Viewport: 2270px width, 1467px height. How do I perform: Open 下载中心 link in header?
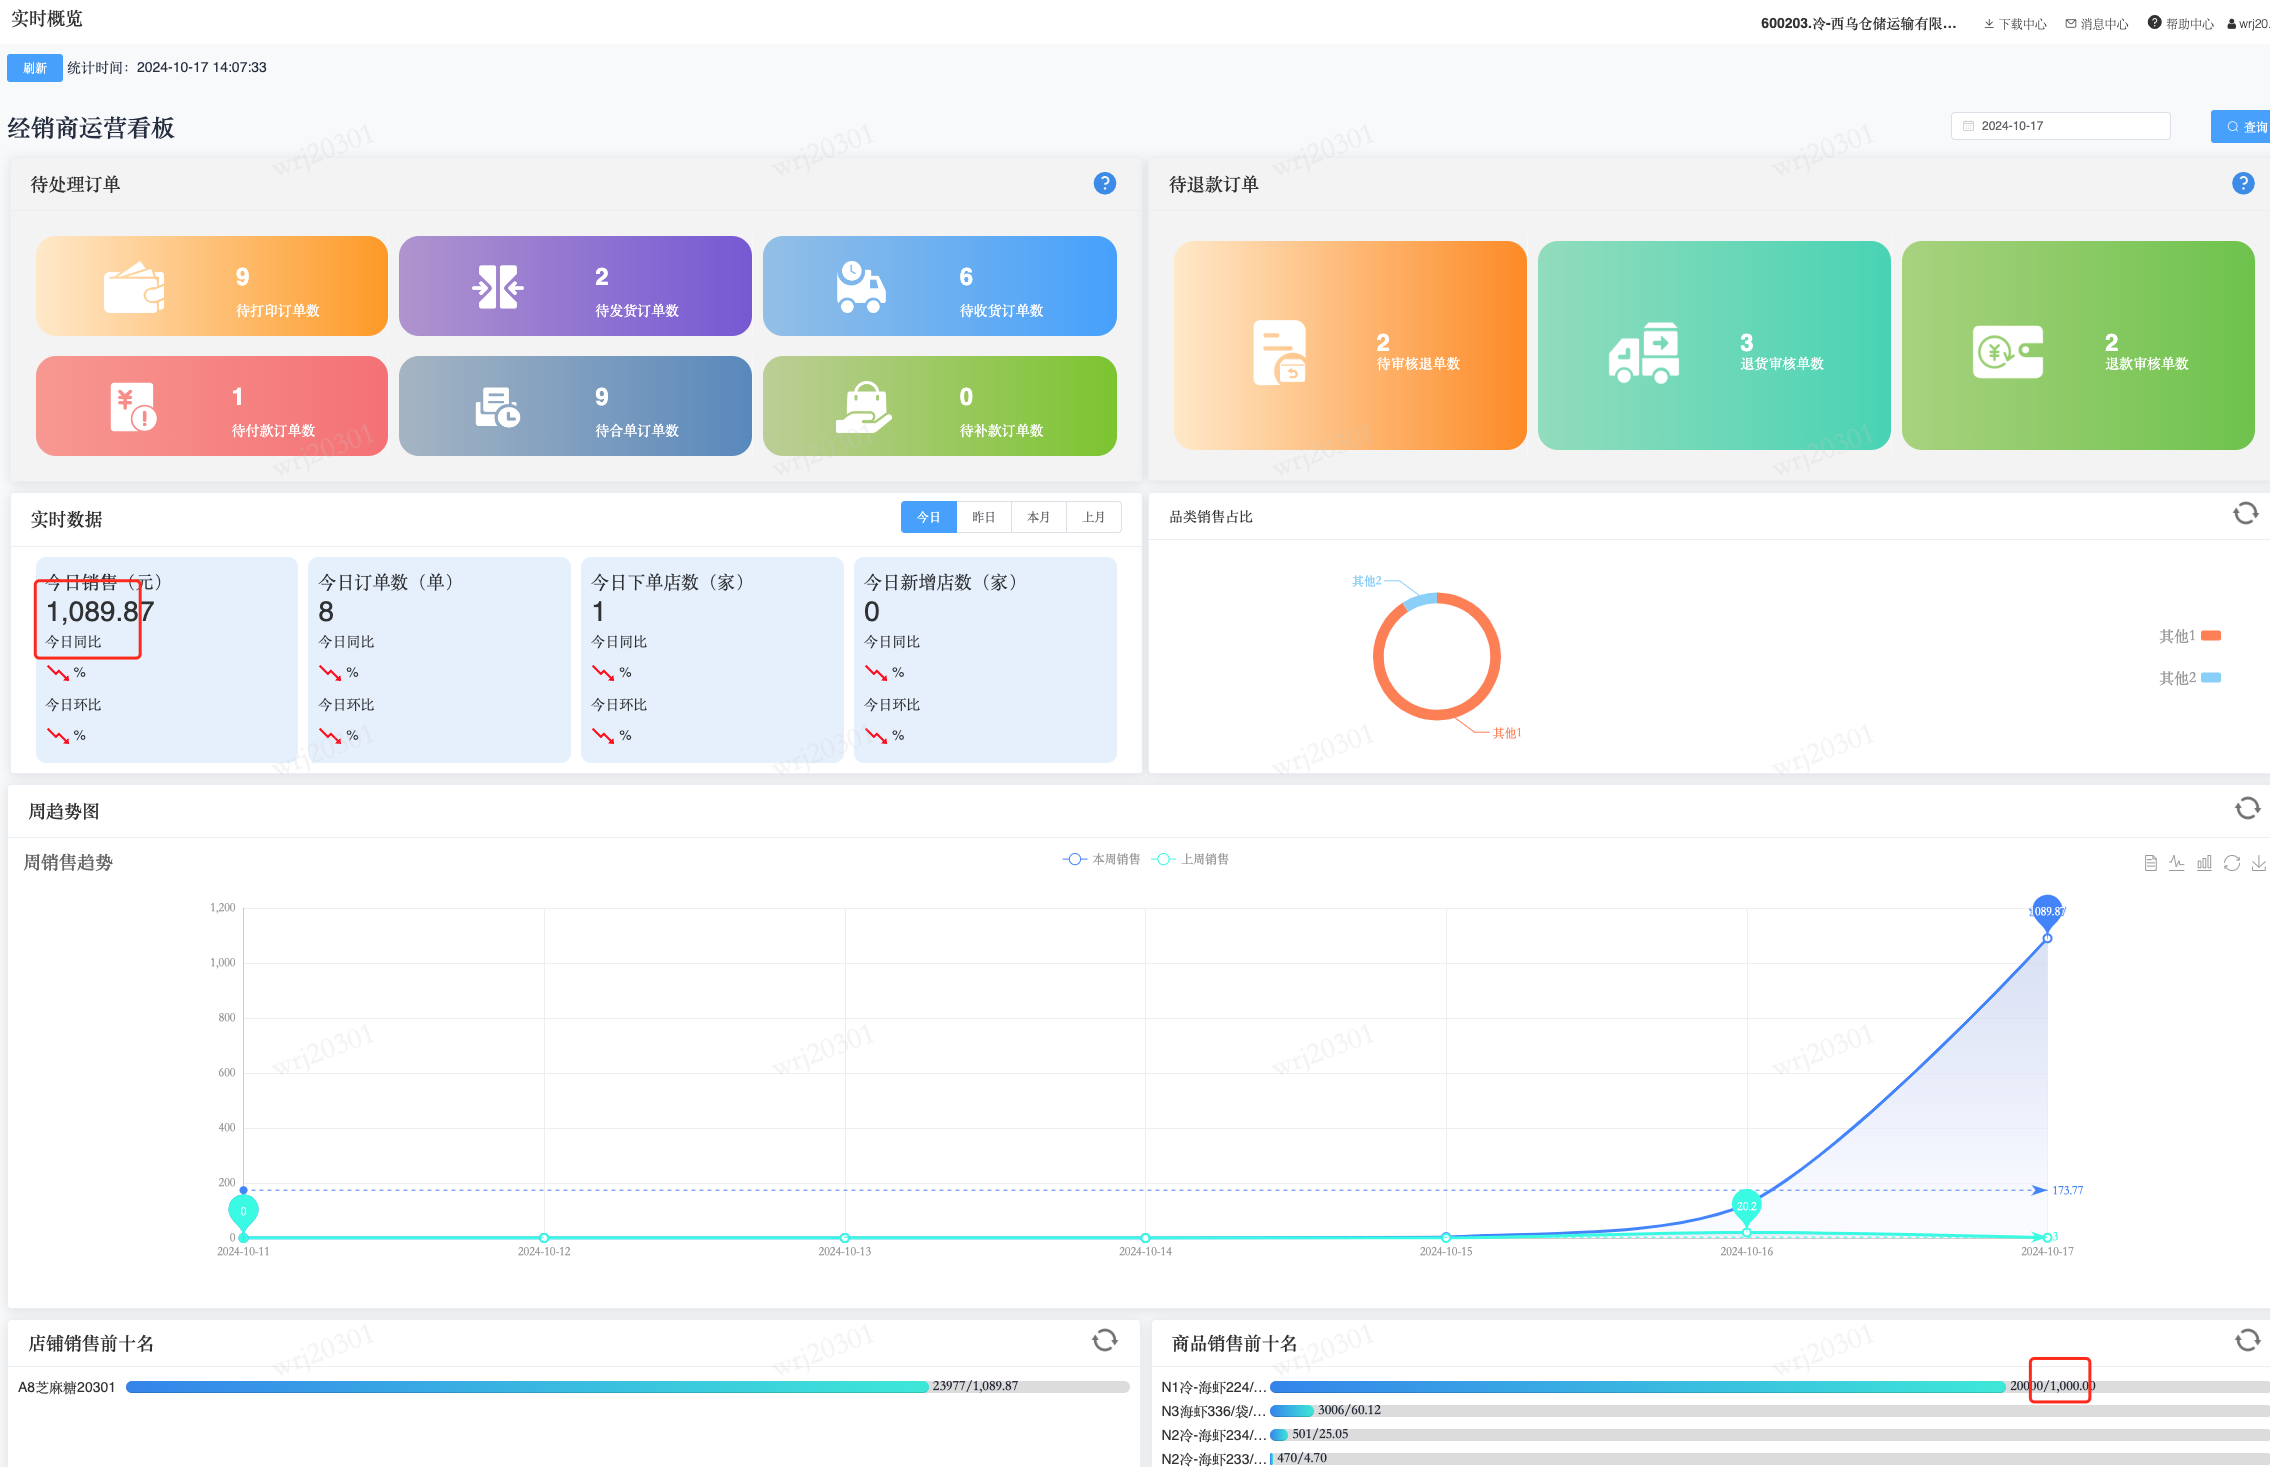[x=2015, y=24]
